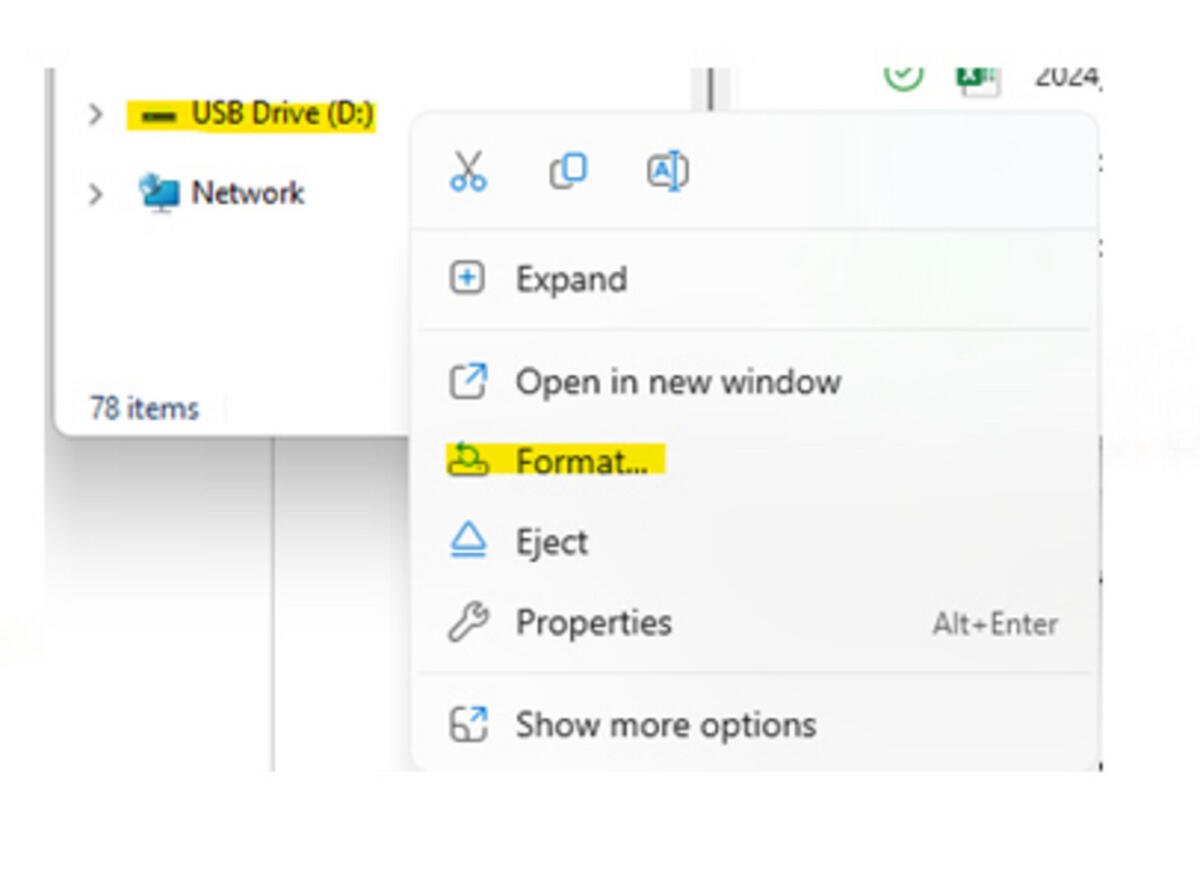Expand the Network tree node chevron

click(95, 193)
